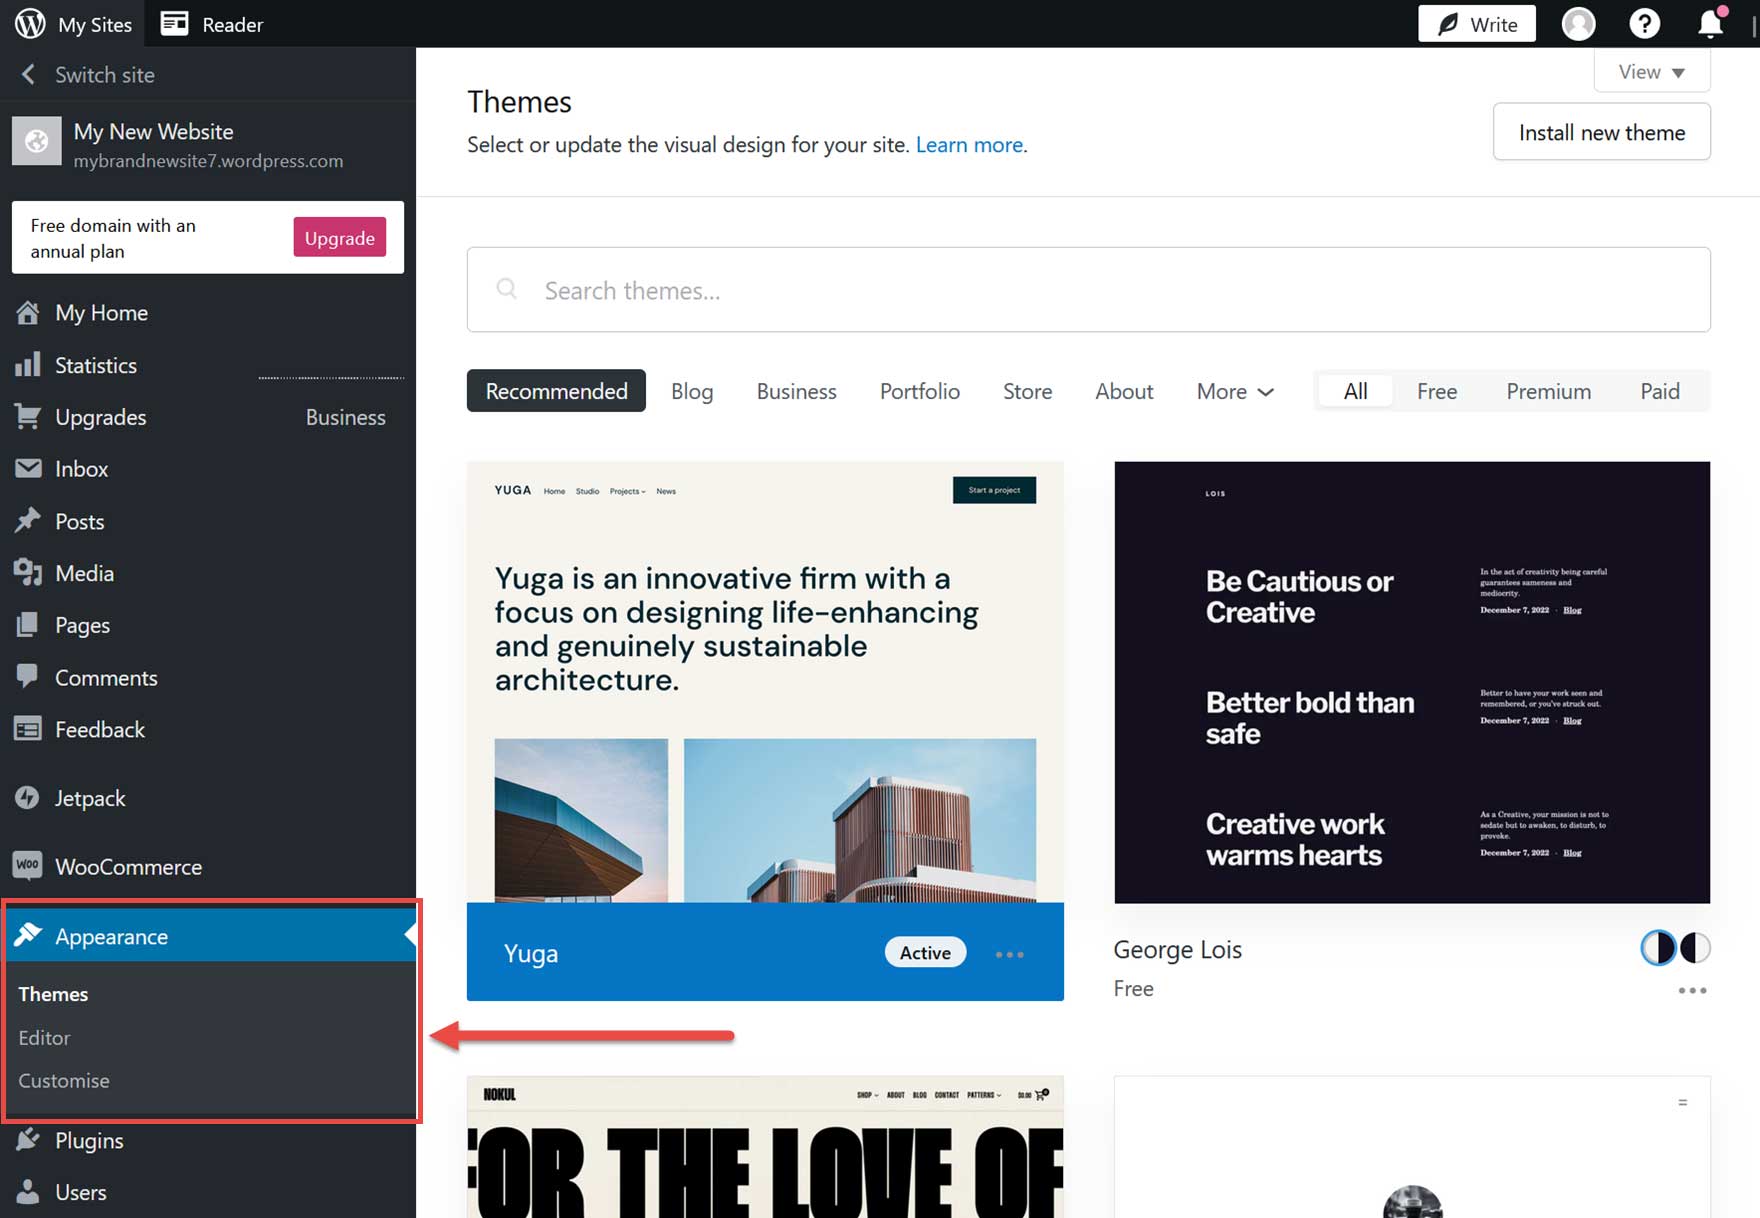This screenshot has height=1218, width=1760.
Task: Open Customise submenu item
Action: tap(64, 1081)
